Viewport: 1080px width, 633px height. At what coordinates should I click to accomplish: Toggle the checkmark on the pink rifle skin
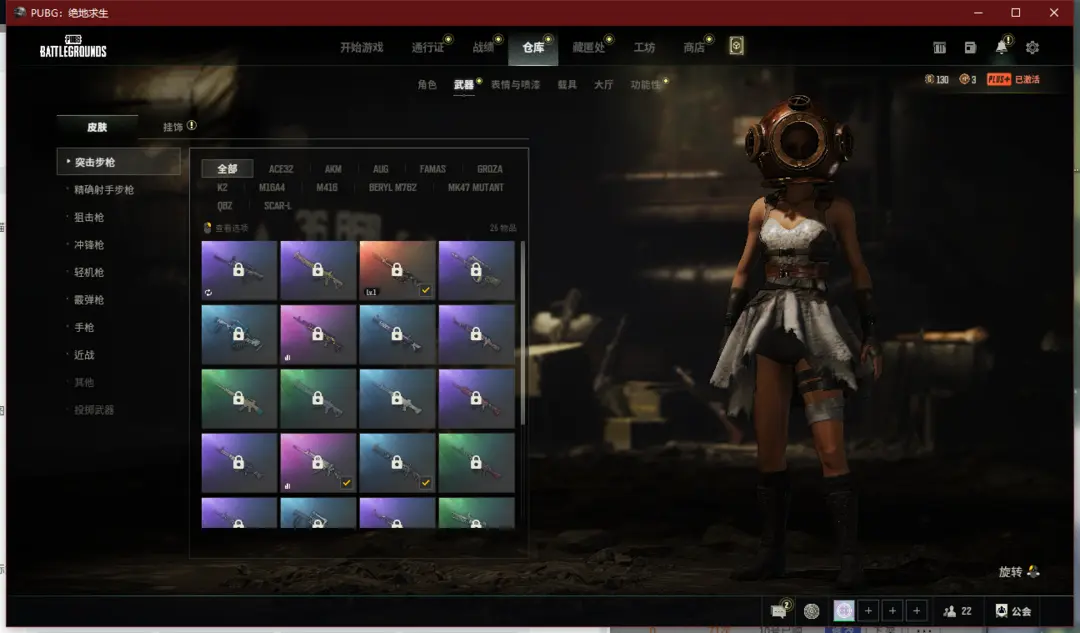(346, 483)
